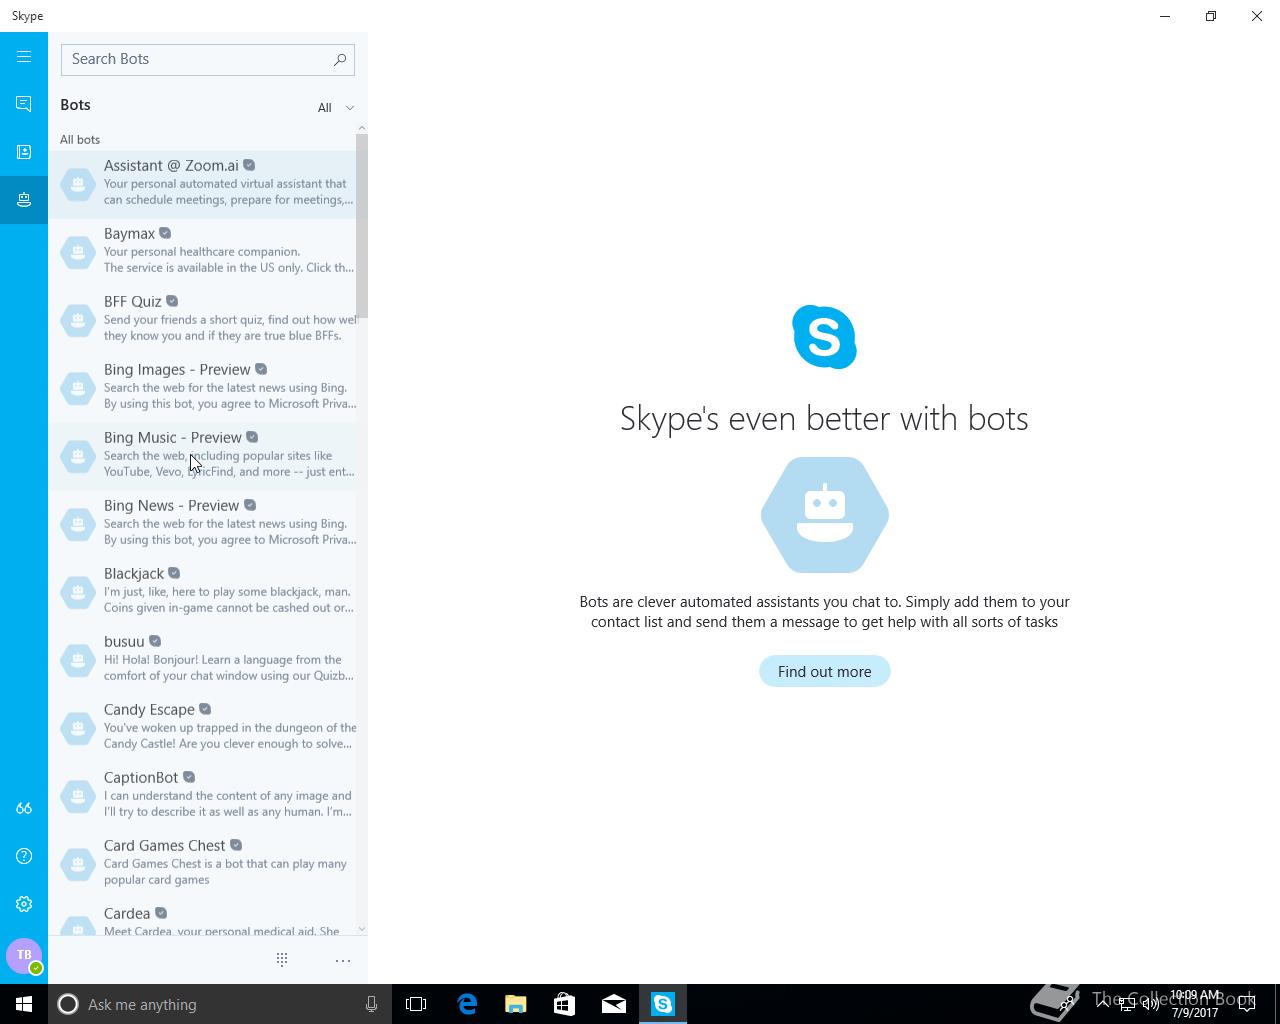Open File Explorer from taskbar
This screenshot has height=1024, width=1280.
pyautogui.click(x=516, y=1004)
